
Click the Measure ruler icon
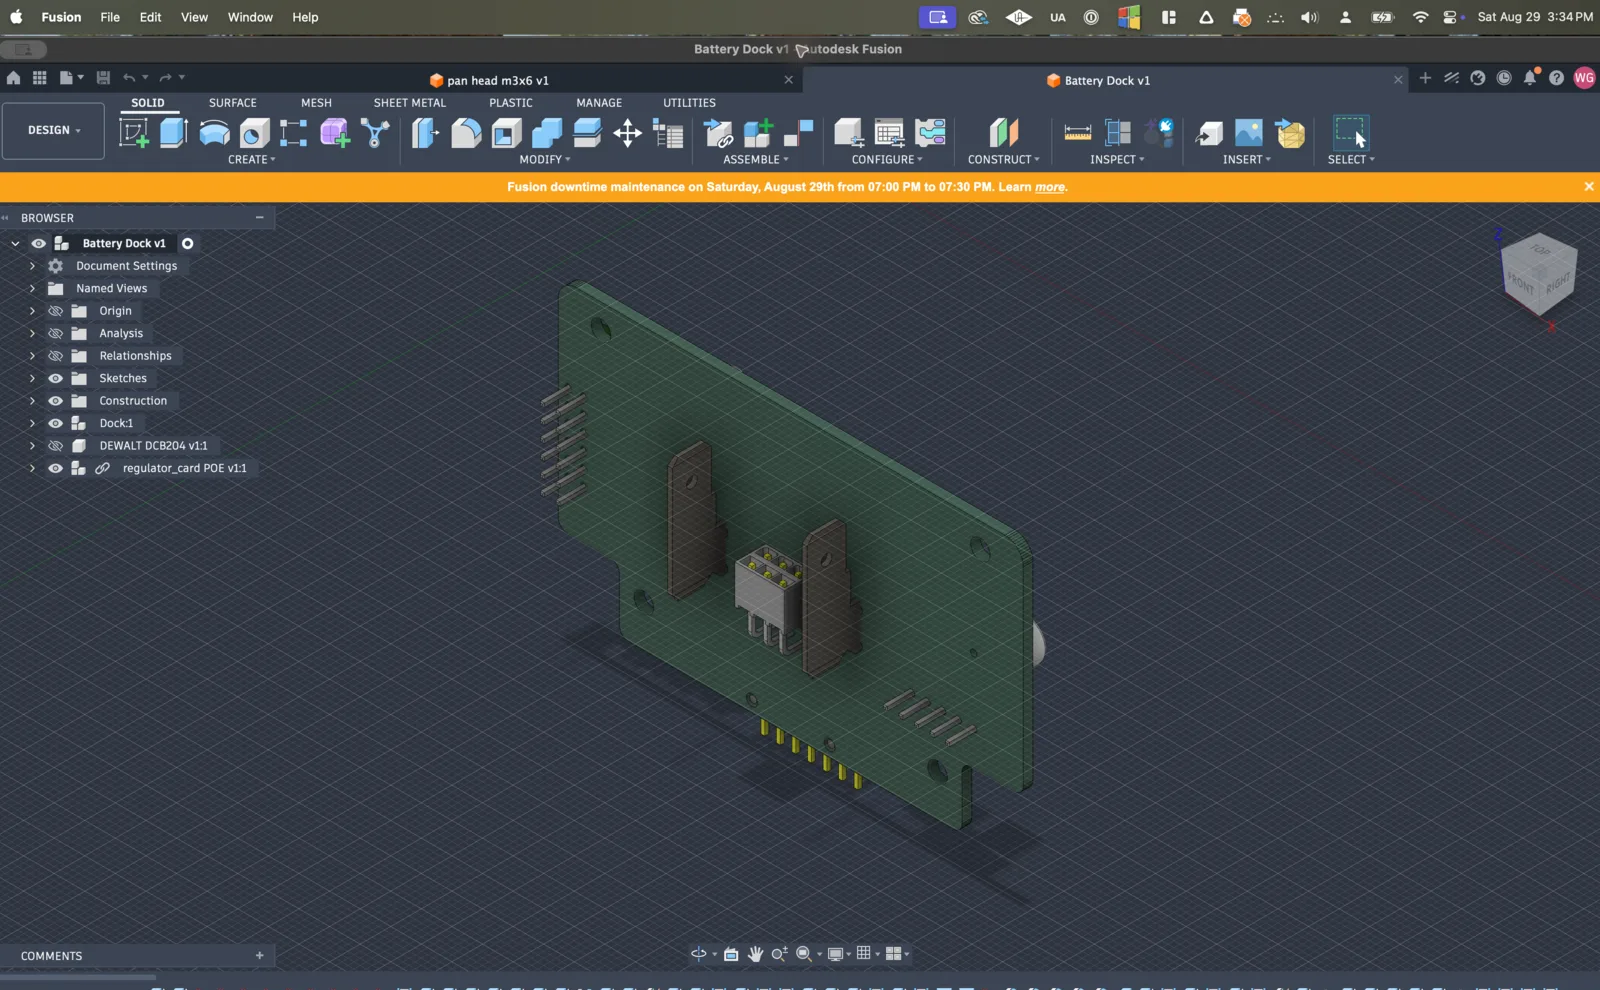click(1077, 133)
